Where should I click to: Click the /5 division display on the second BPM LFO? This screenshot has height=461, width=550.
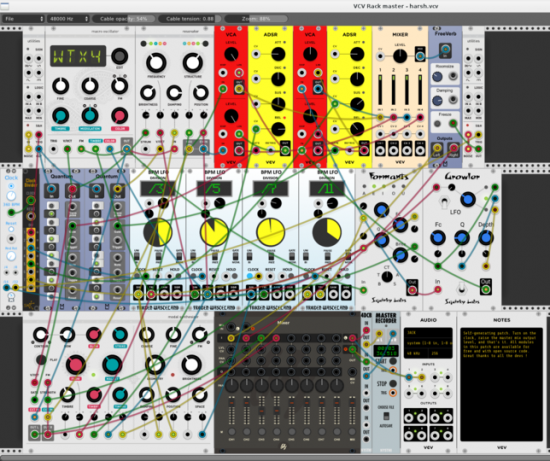(214, 189)
